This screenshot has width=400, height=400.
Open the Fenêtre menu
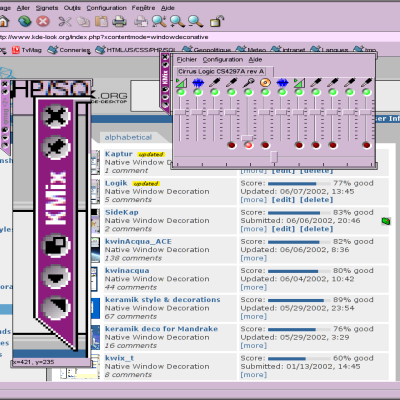coord(143,8)
